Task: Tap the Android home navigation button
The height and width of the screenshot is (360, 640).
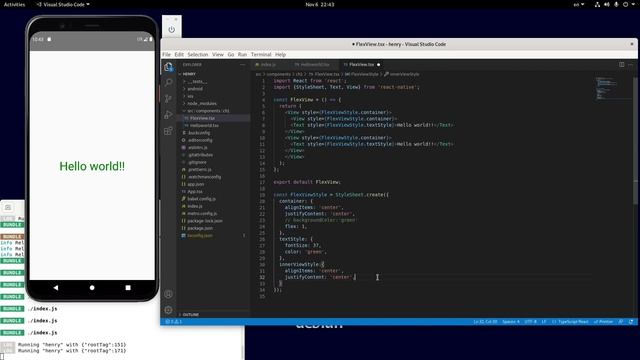Action: coord(92,288)
